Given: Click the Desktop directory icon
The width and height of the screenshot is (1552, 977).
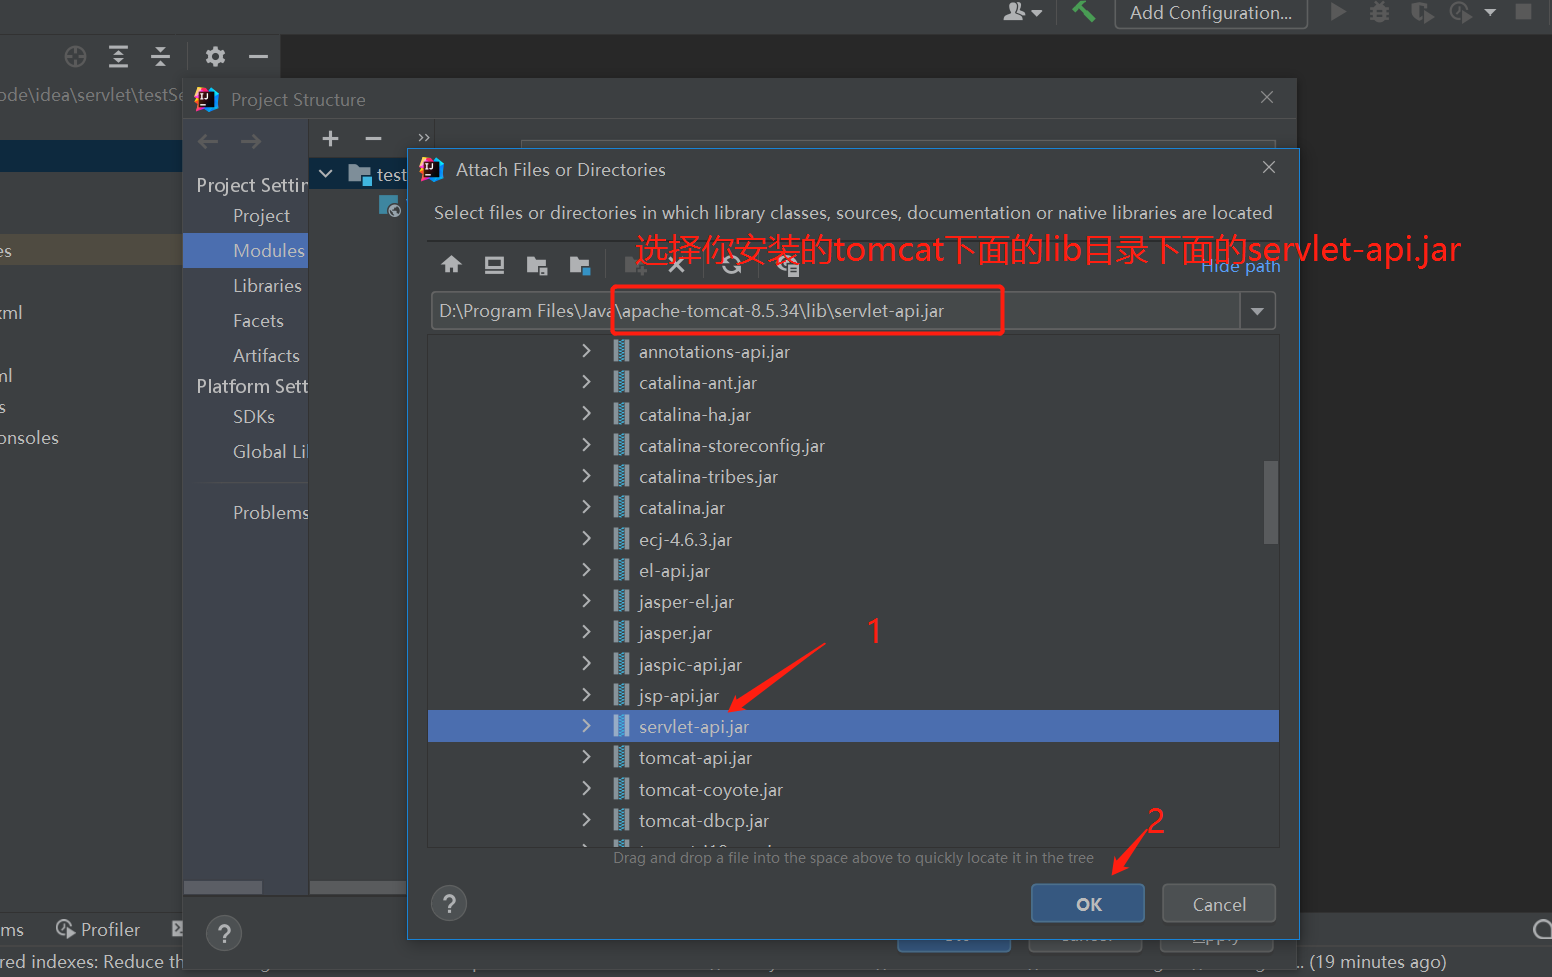Looking at the screenshot, I should (x=494, y=265).
